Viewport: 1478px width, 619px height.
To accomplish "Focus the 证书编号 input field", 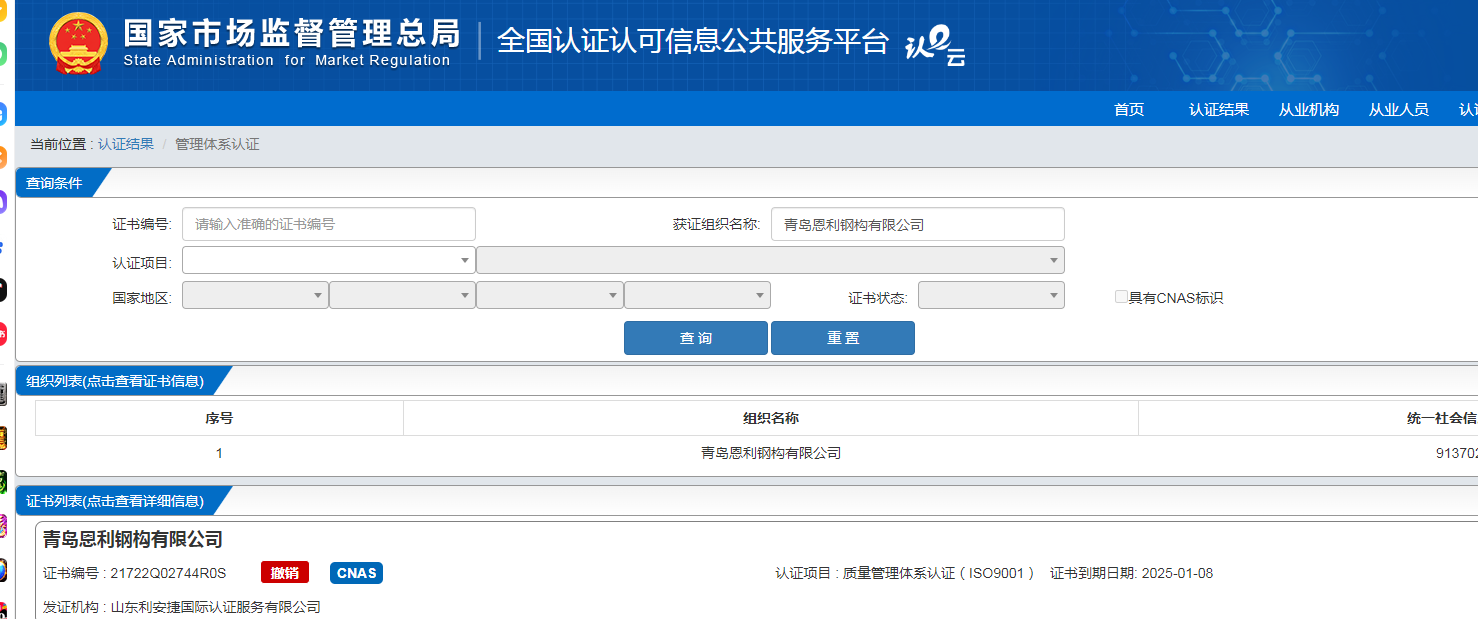I will click(x=329, y=224).
